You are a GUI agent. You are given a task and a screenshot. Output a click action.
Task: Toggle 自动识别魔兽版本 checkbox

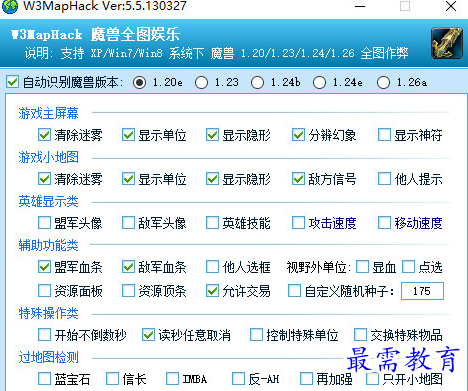click(12, 82)
